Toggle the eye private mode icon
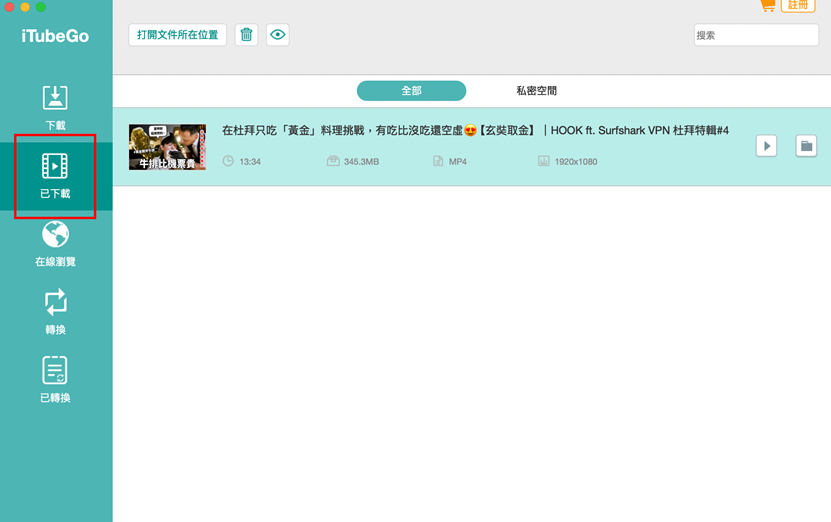Screen dimensions: 831x522 point(278,35)
